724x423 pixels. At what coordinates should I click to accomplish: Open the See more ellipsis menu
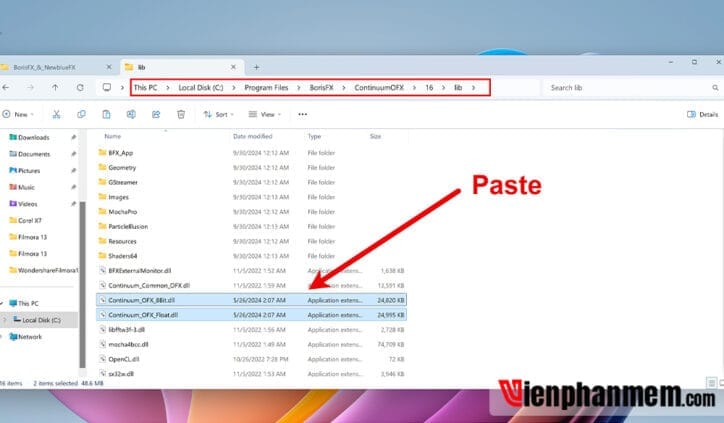[302, 114]
